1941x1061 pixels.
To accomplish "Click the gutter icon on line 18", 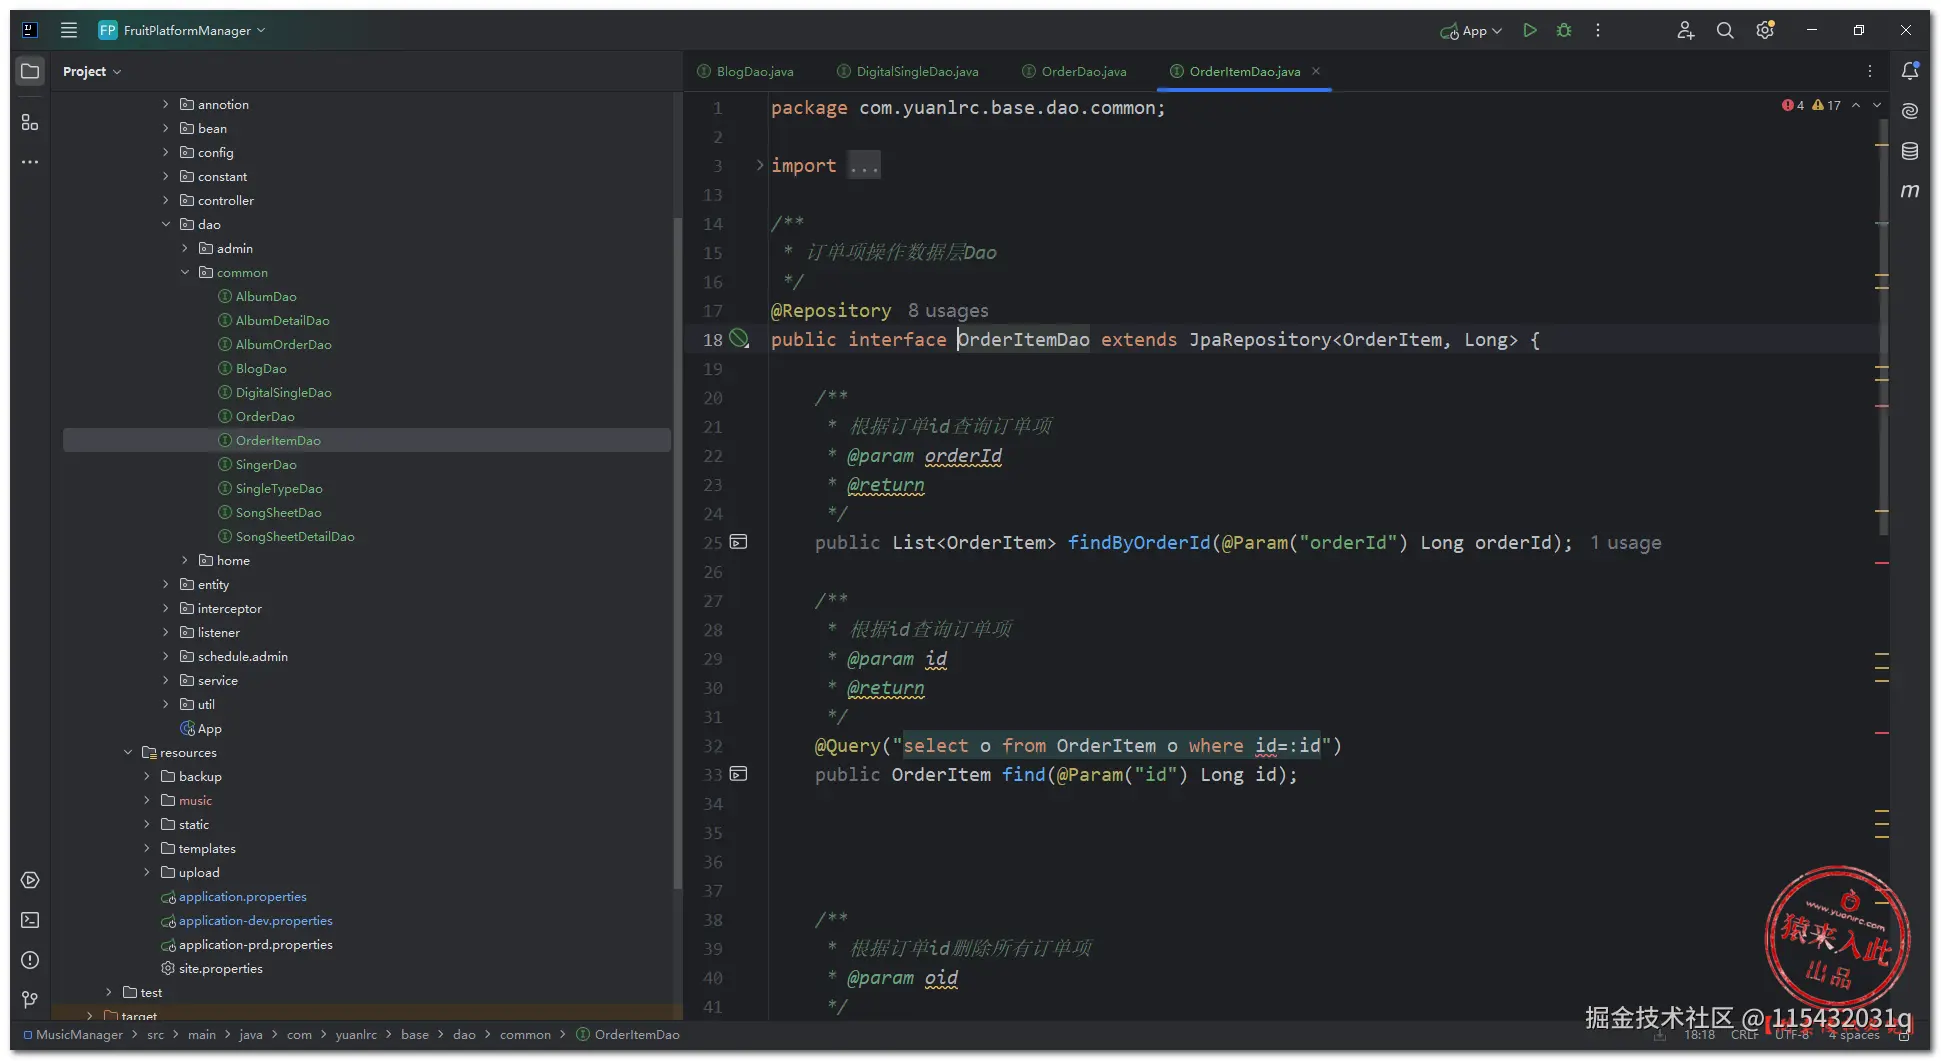I will pyautogui.click(x=739, y=339).
